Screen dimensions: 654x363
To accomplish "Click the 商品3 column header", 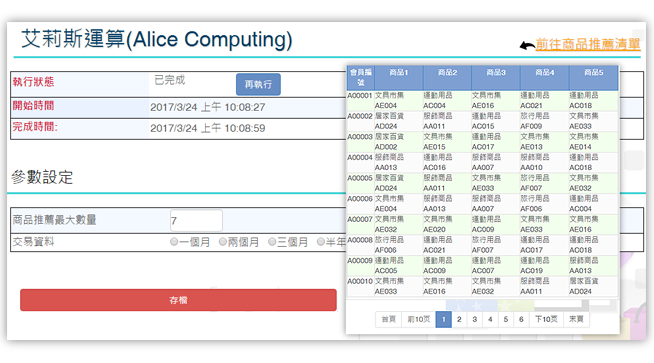I will pyautogui.click(x=496, y=78).
